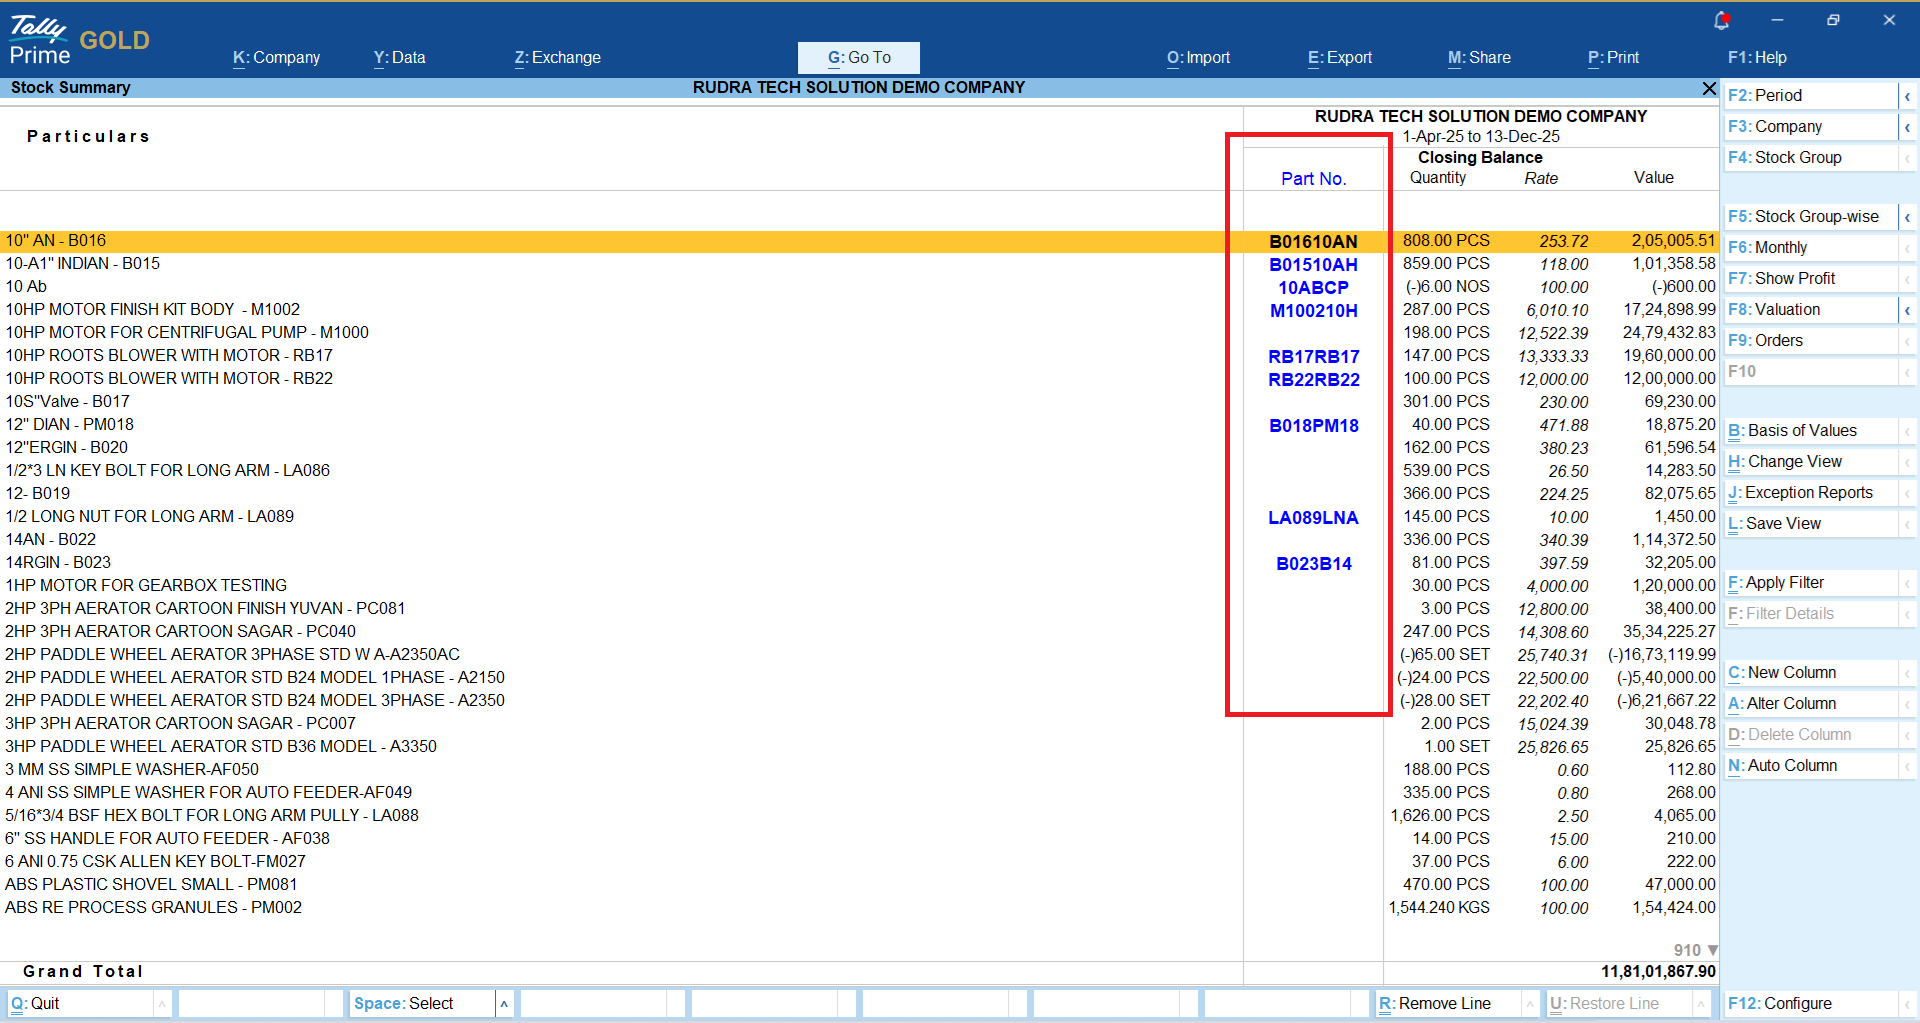Click the E: Apply Filter button
Screen dimensions: 1920x1023
1810,583
